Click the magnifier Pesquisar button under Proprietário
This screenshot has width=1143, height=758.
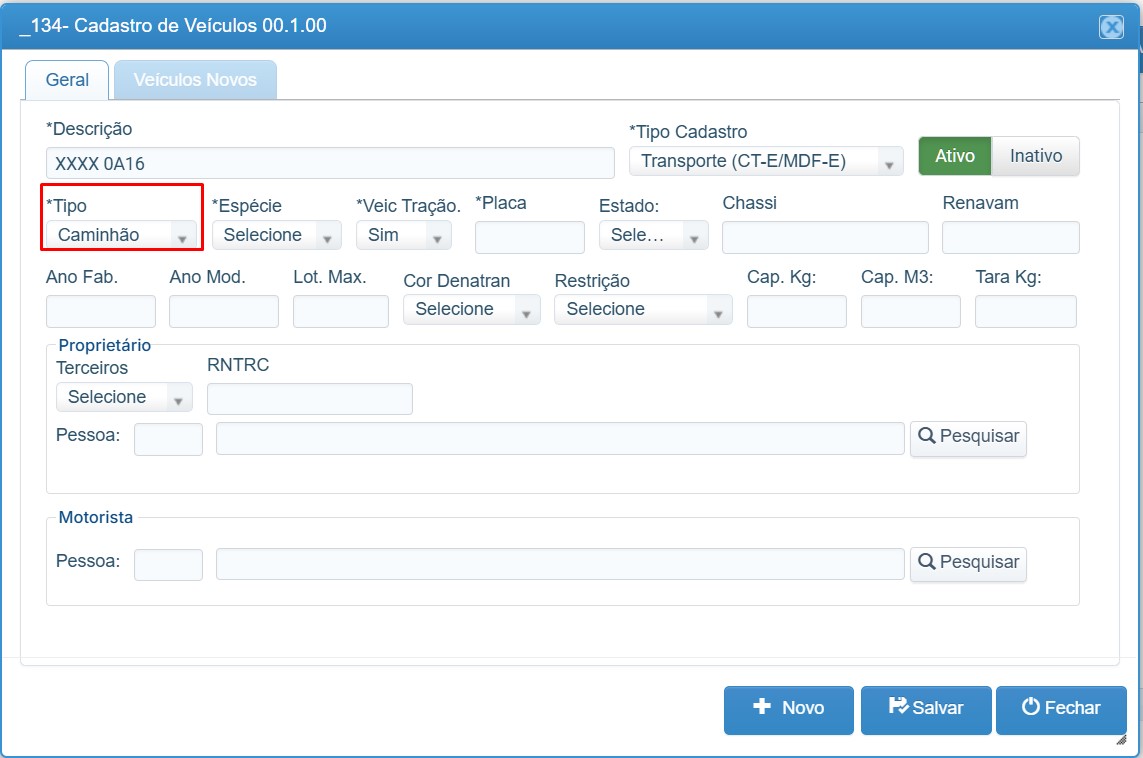coord(968,438)
